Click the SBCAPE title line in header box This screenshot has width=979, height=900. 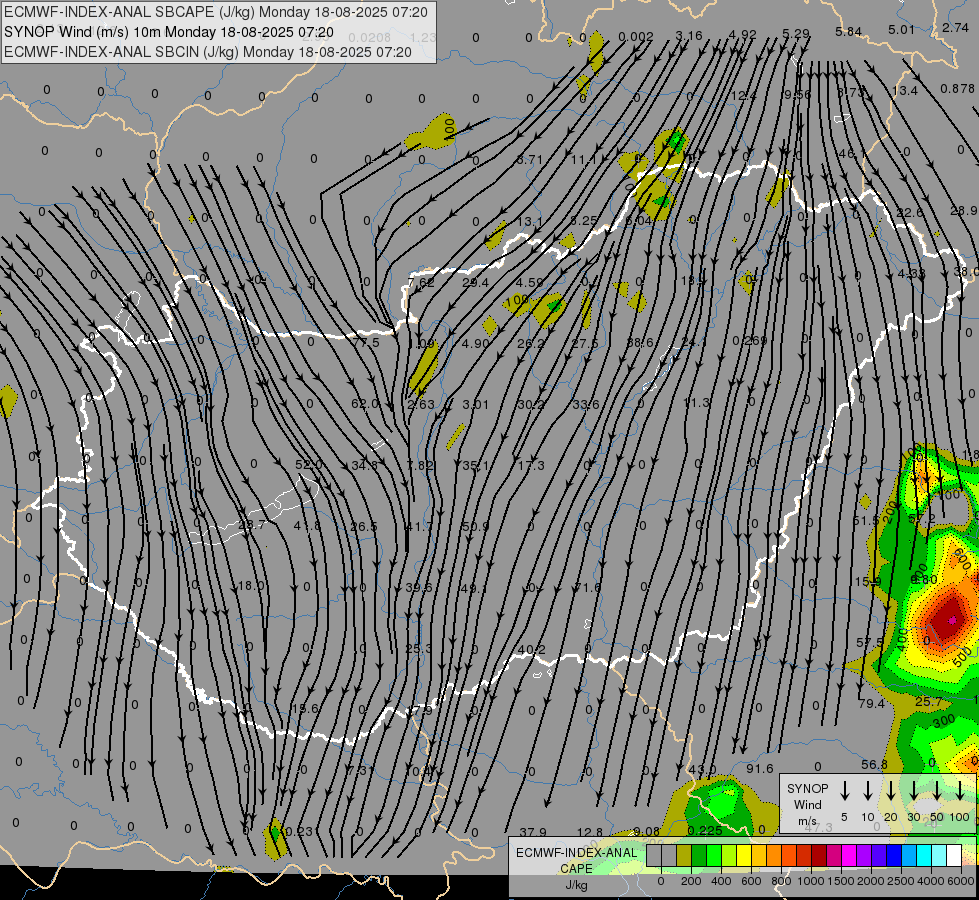tap(216, 12)
